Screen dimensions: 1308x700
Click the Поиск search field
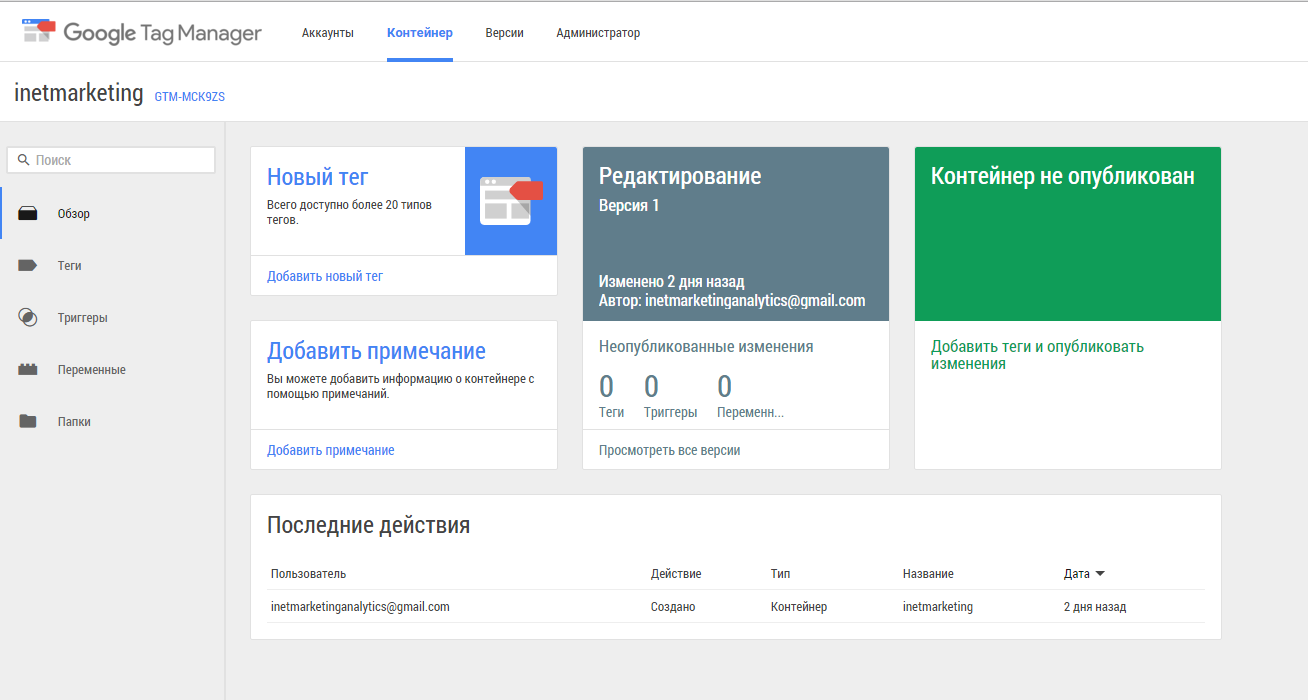[111, 160]
